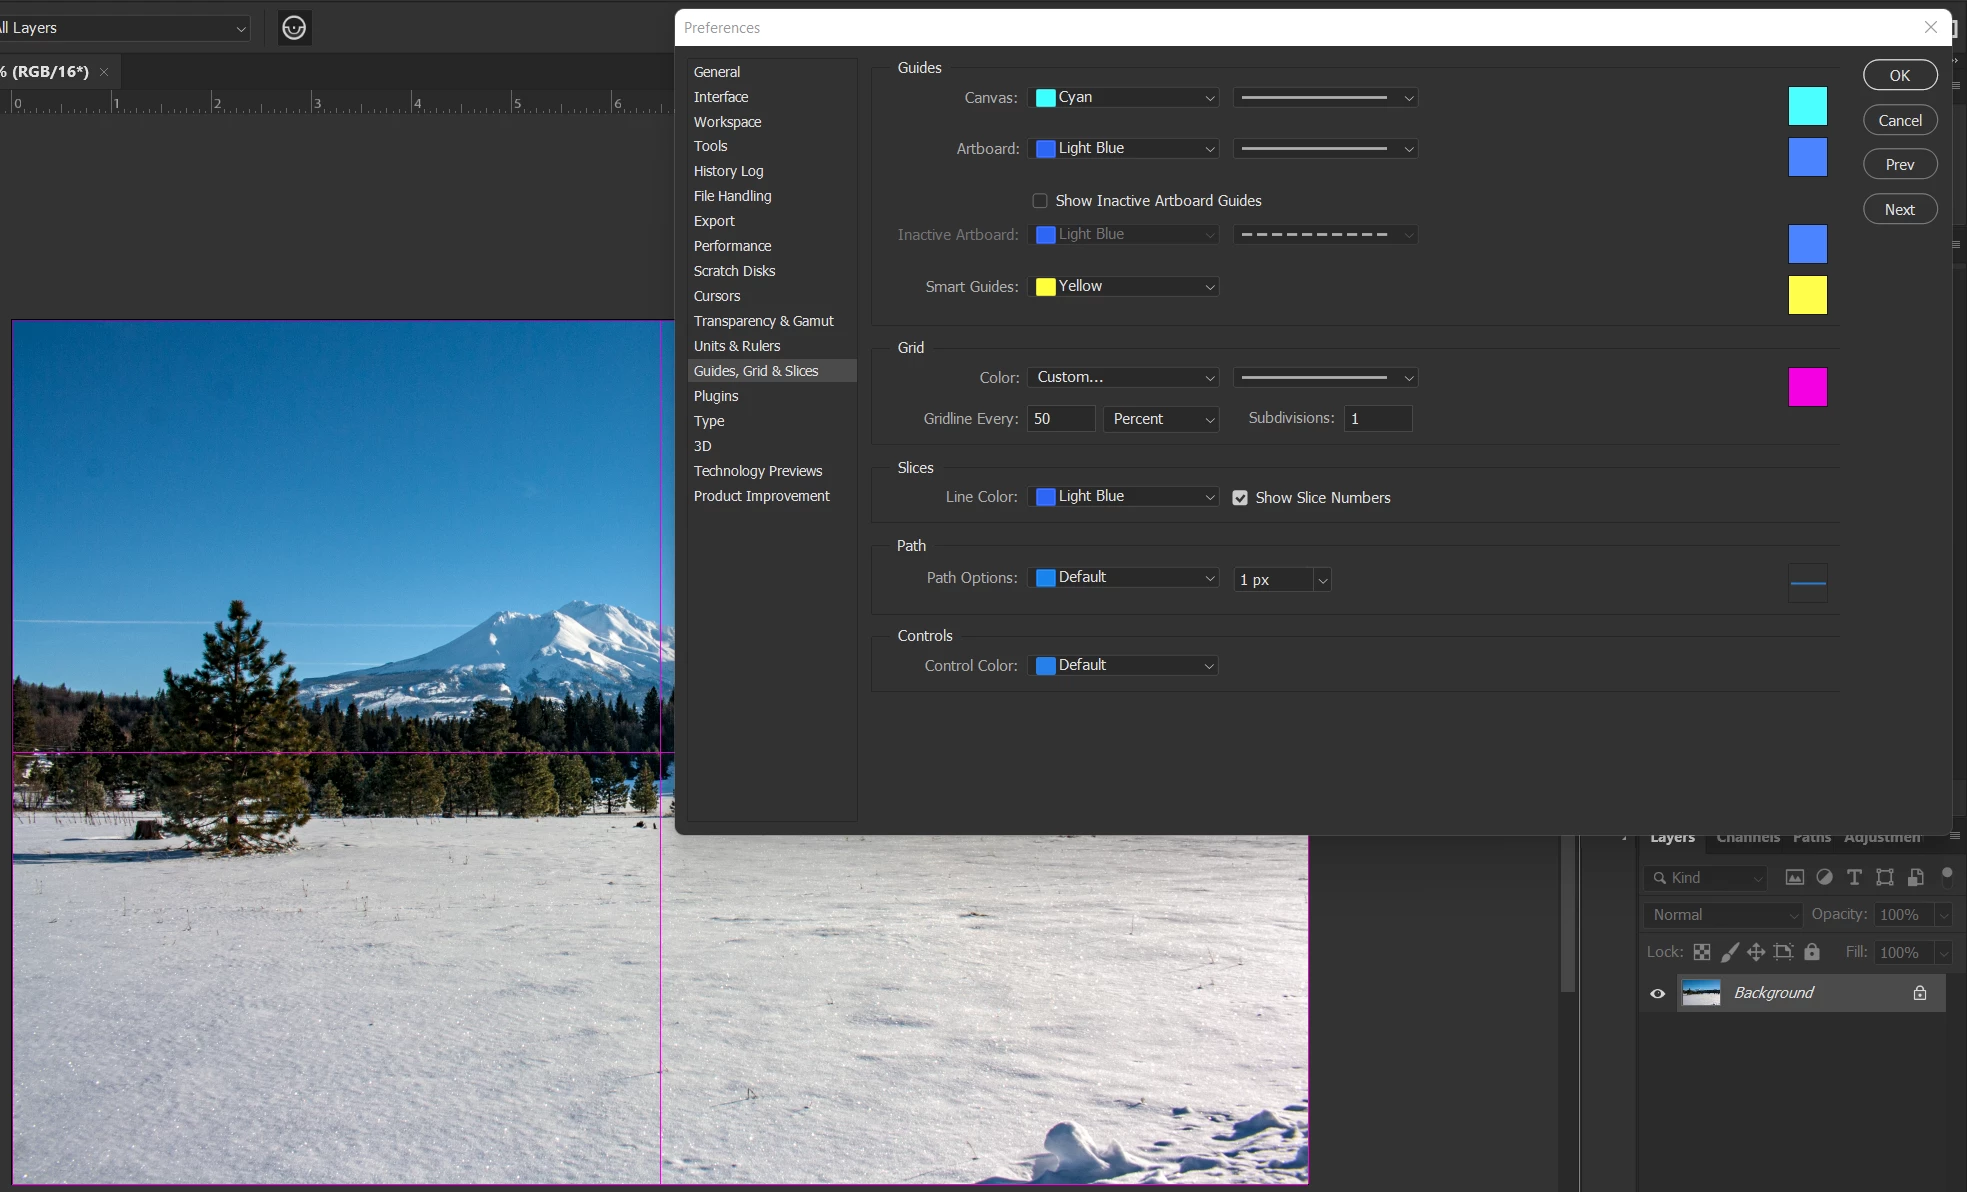Click the lock image pixels brush icon

pos(1729,952)
